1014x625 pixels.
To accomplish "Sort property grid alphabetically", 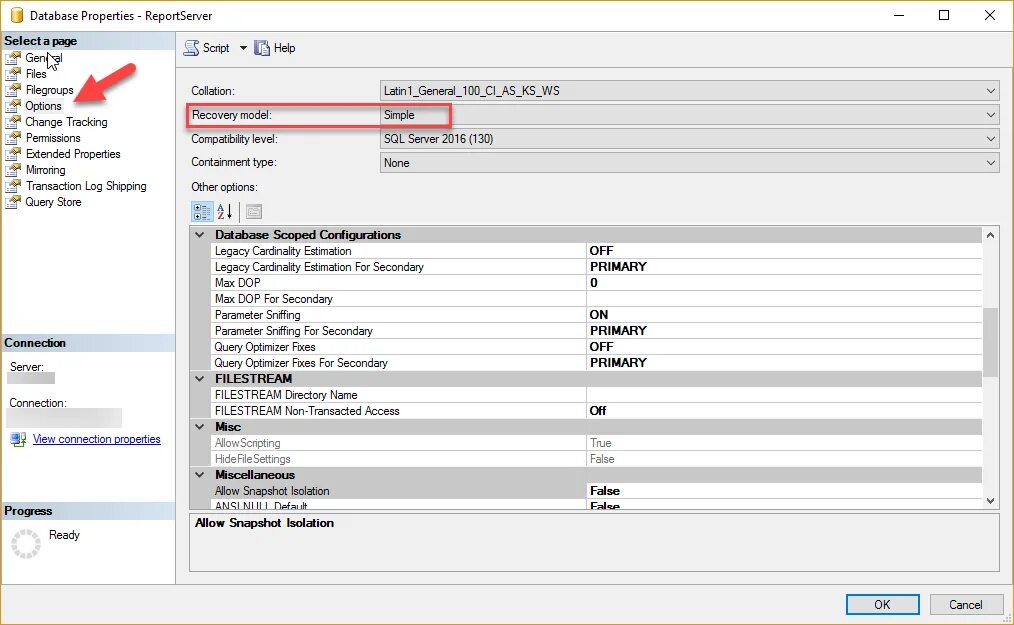I will coord(224,212).
